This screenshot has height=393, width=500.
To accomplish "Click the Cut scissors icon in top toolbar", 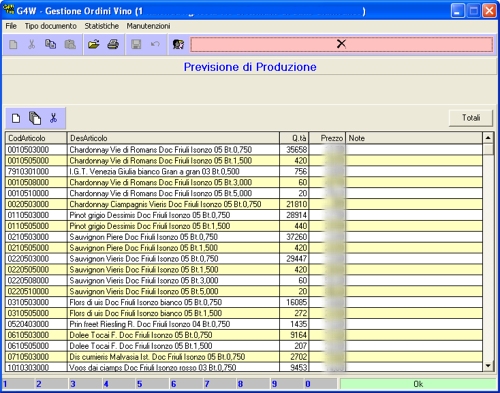I will tap(32, 44).
